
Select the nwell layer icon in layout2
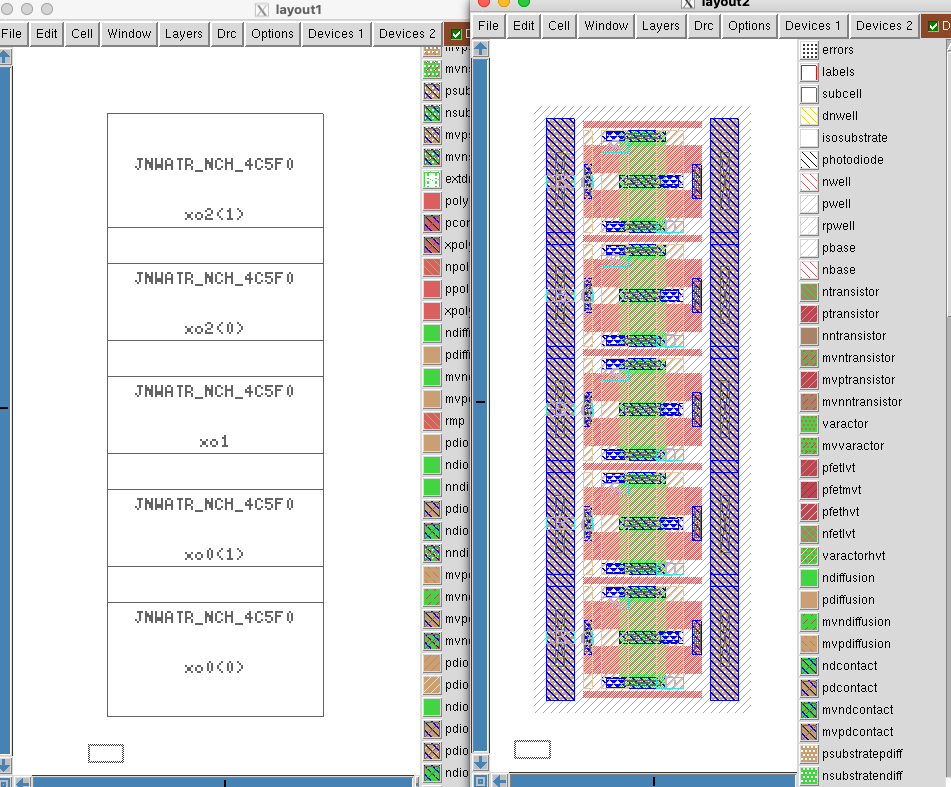(x=809, y=182)
